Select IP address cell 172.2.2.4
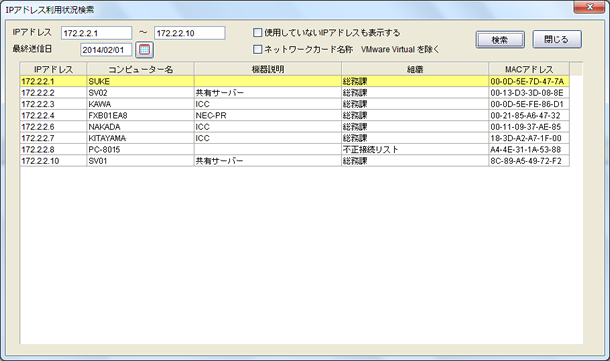Viewport: 610px width, 361px height. pos(53,115)
